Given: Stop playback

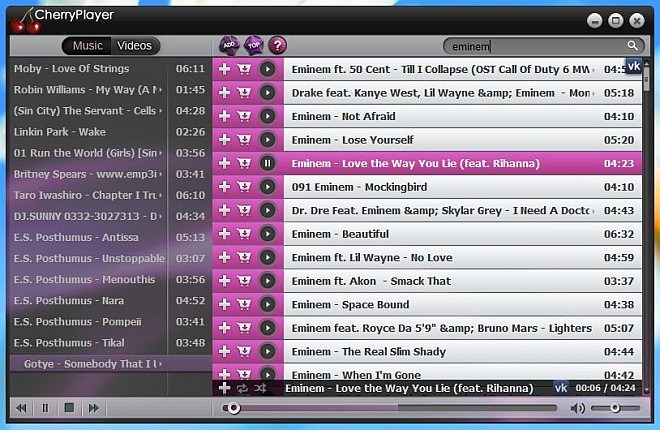Looking at the screenshot, I should 69,408.
